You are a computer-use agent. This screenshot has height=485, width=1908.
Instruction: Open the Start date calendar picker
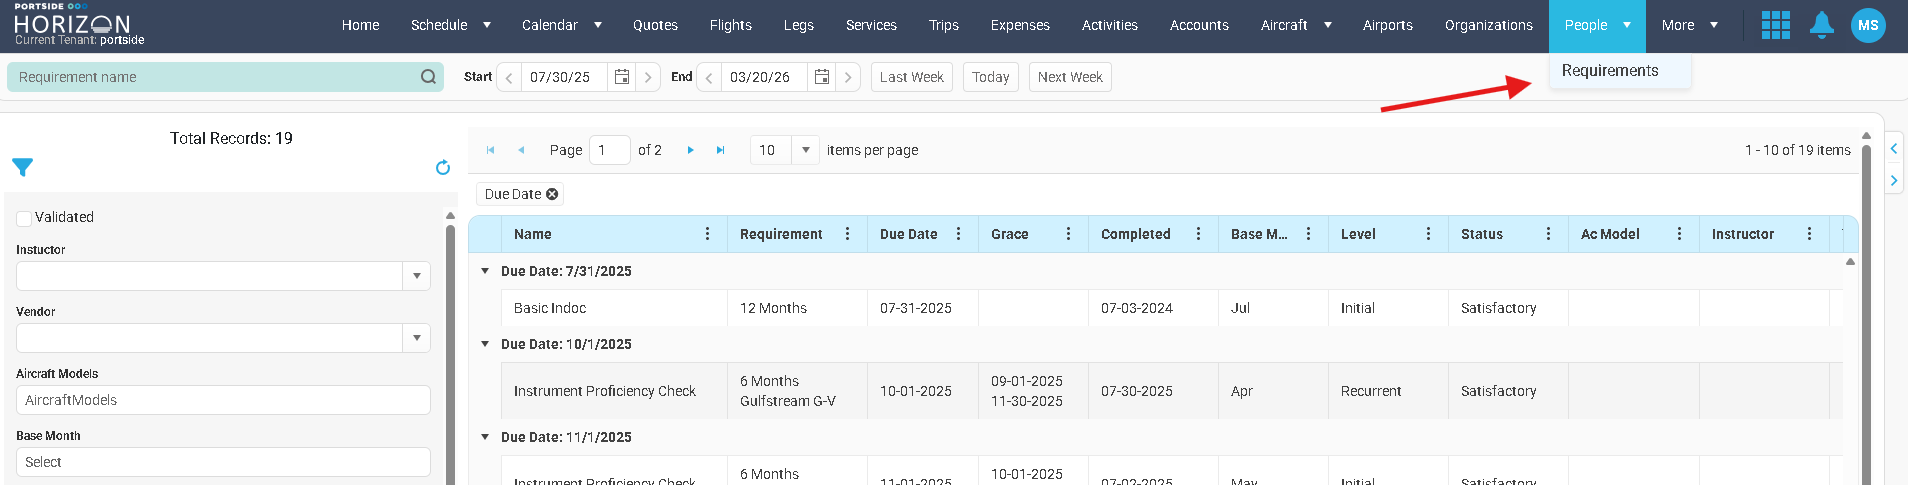click(621, 77)
